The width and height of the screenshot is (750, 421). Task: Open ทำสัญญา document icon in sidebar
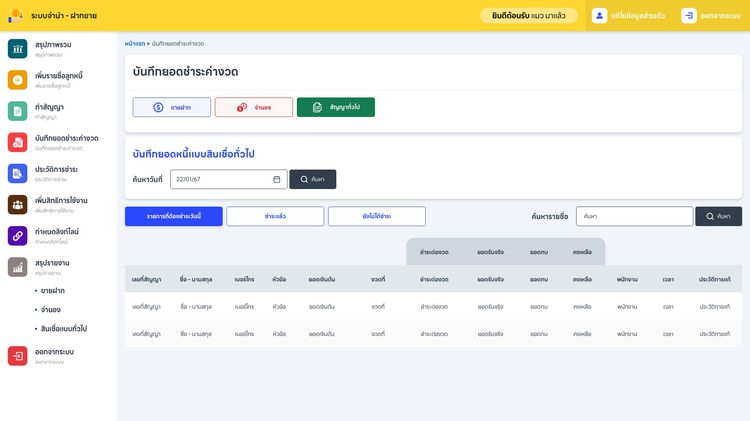pyautogui.click(x=17, y=111)
